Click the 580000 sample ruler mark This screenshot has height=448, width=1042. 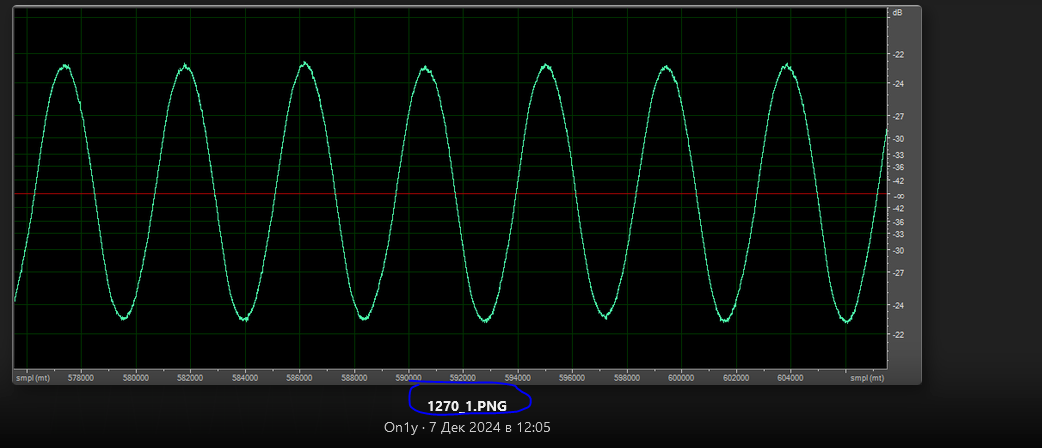coord(136,378)
